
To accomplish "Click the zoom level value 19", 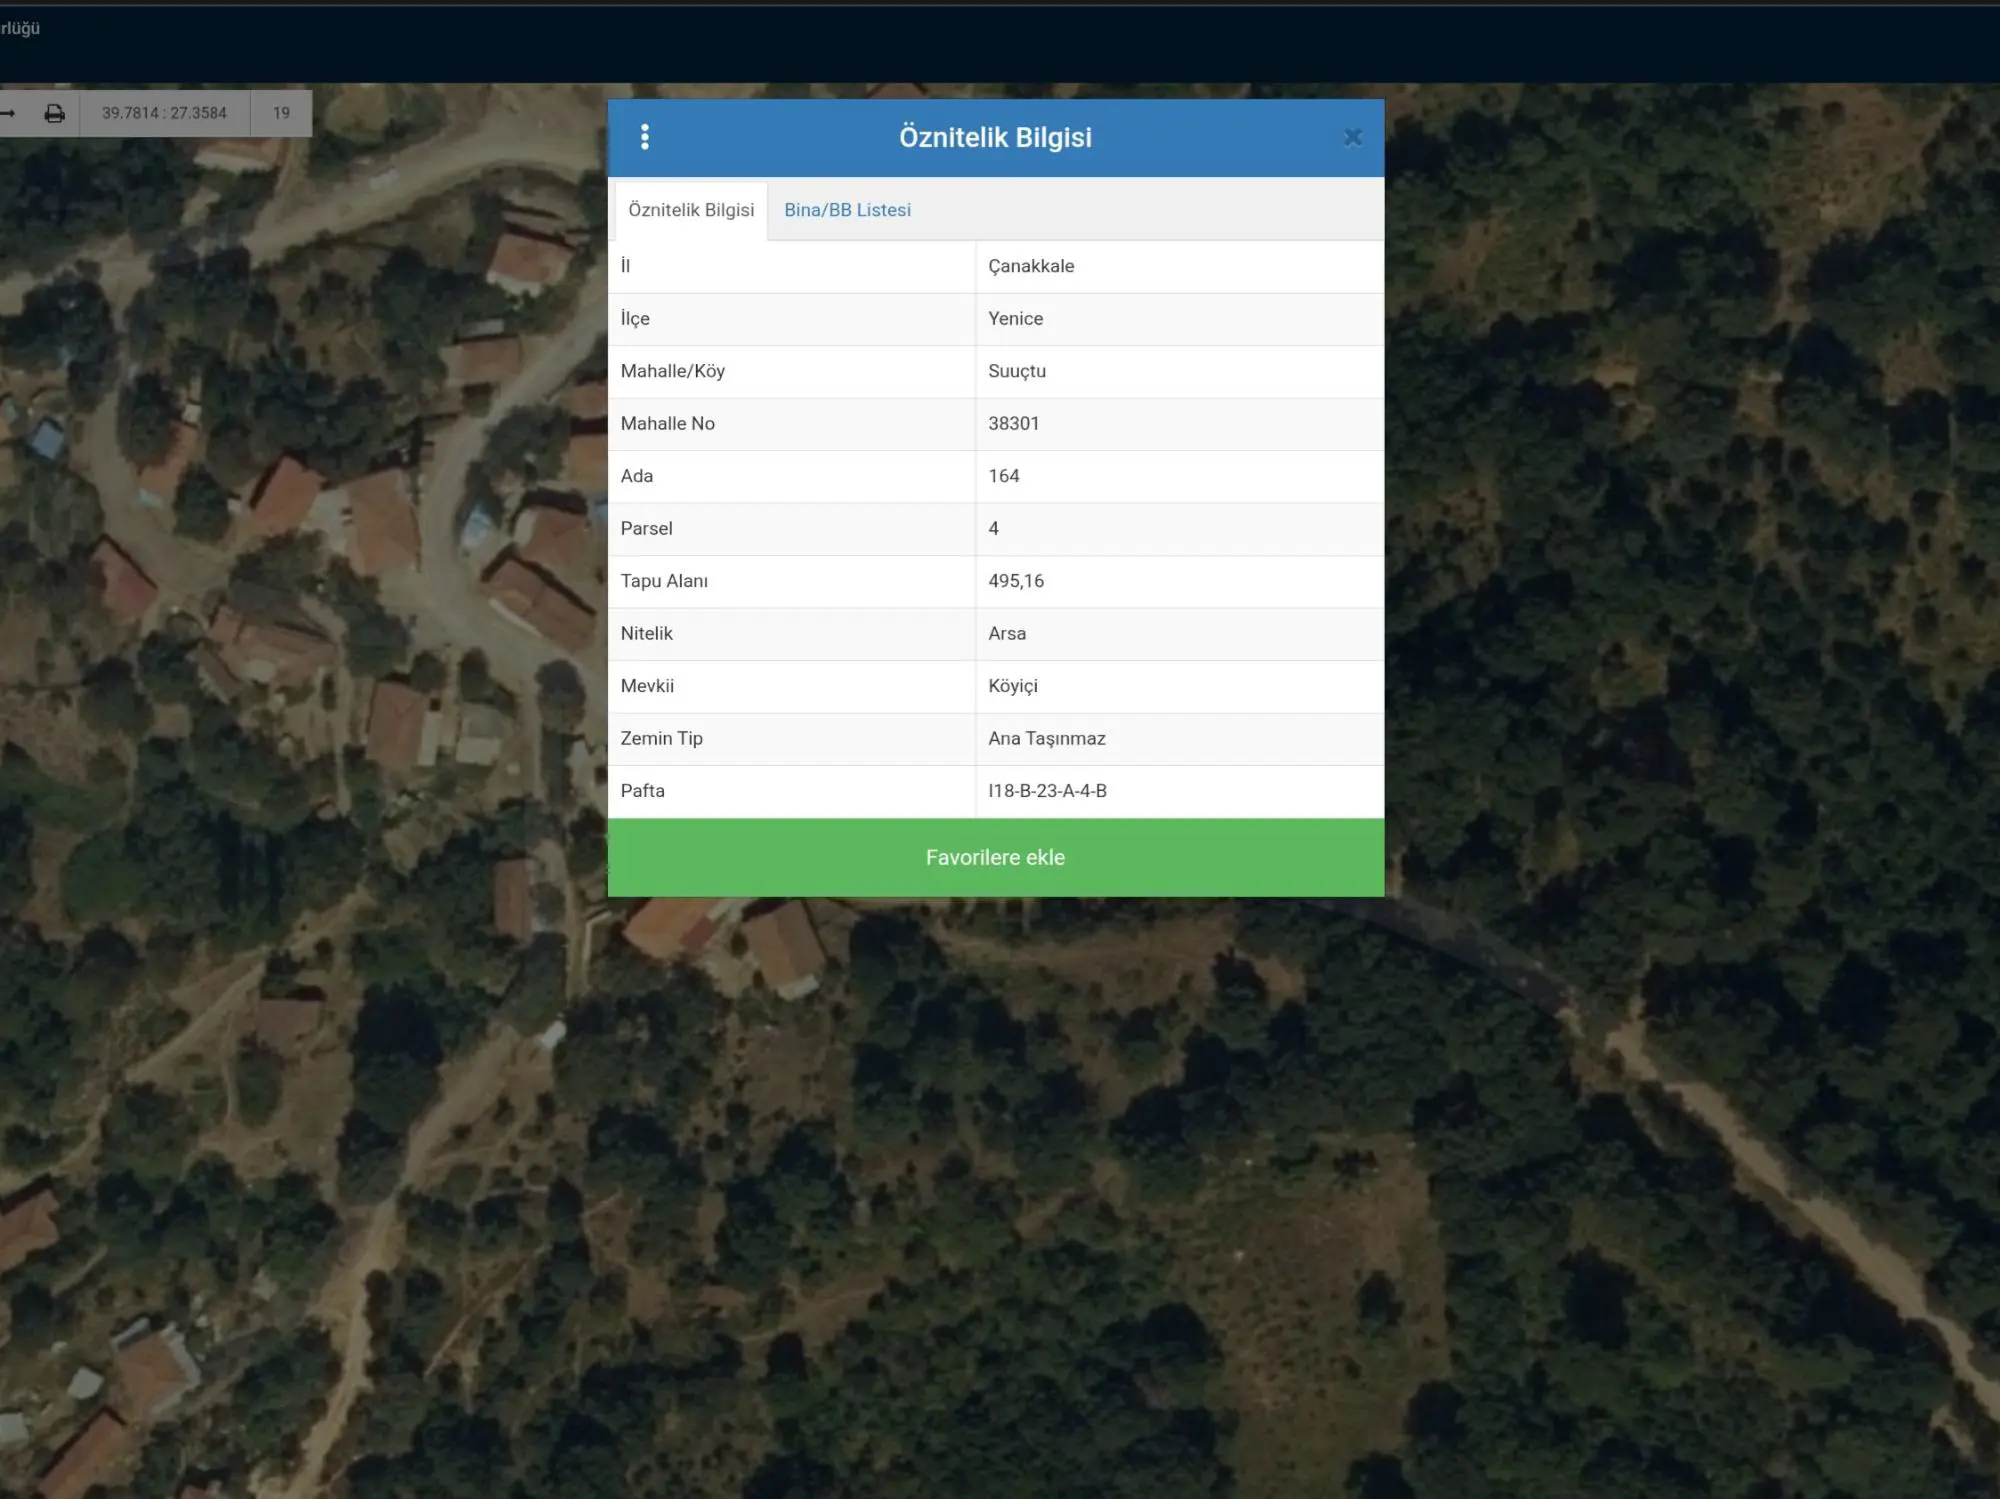I will (x=281, y=113).
